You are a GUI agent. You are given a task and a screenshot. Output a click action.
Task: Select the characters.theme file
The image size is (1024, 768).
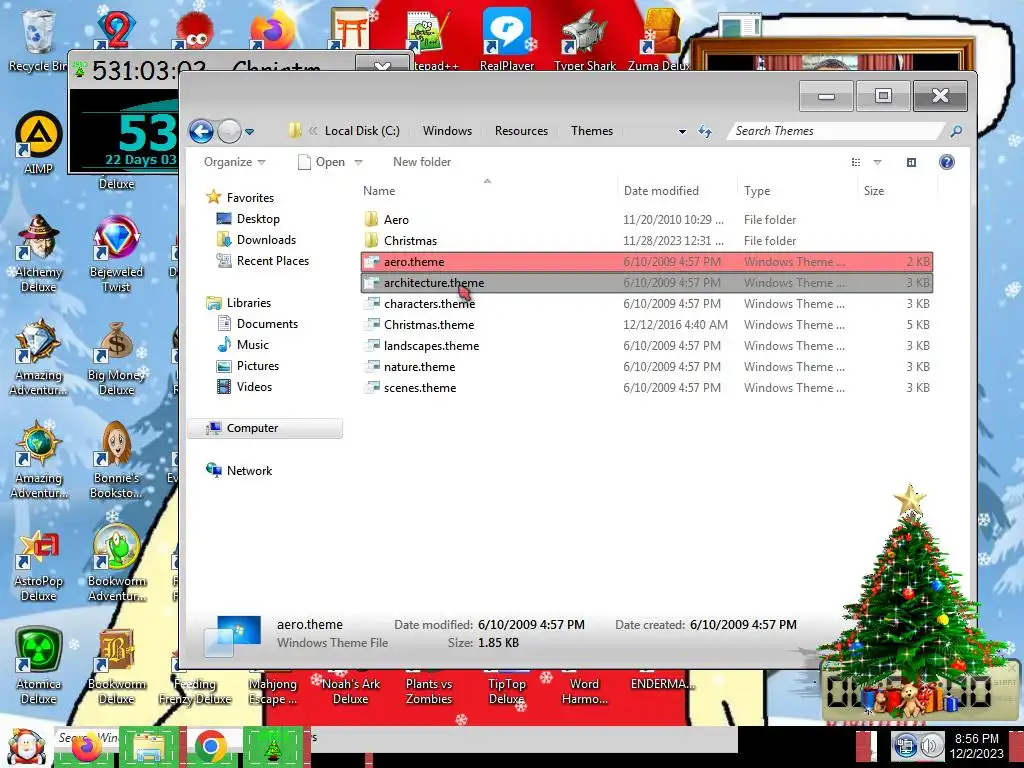[647, 304]
